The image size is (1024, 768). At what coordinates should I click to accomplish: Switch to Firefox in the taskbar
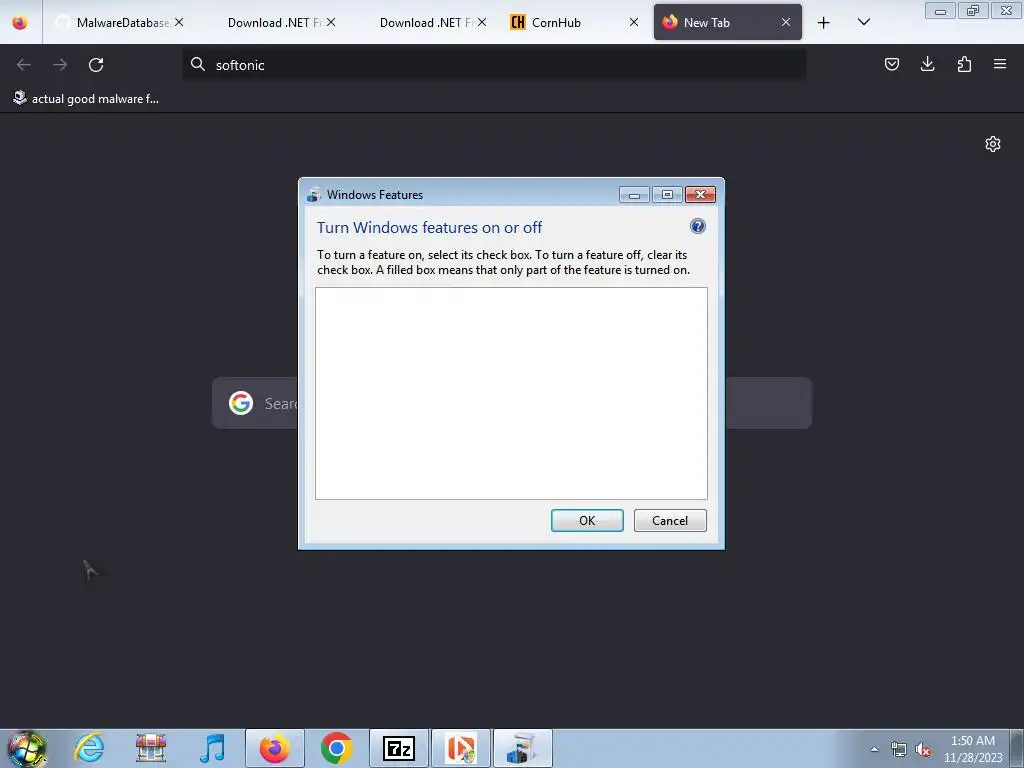coord(274,748)
